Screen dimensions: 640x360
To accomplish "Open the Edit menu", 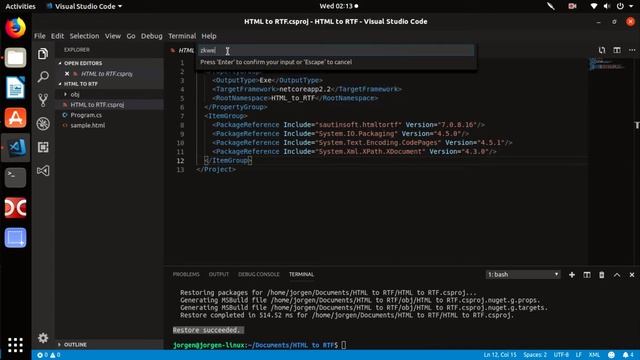I will coord(57,36).
